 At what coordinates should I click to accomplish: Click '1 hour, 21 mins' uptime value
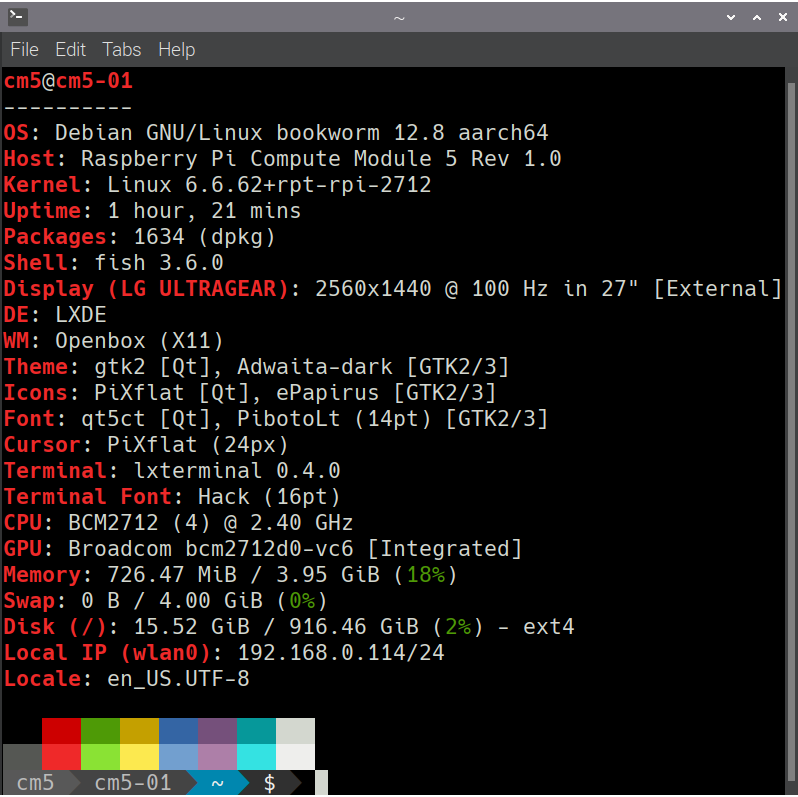click(204, 211)
